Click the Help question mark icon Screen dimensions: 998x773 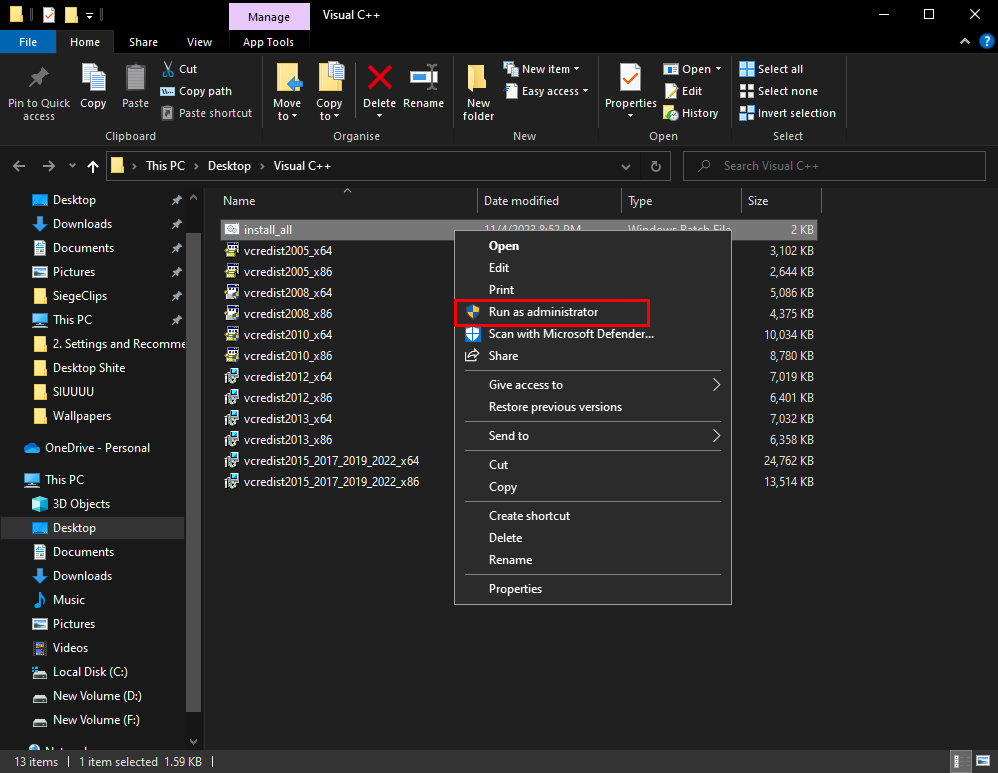click(986, 41)
